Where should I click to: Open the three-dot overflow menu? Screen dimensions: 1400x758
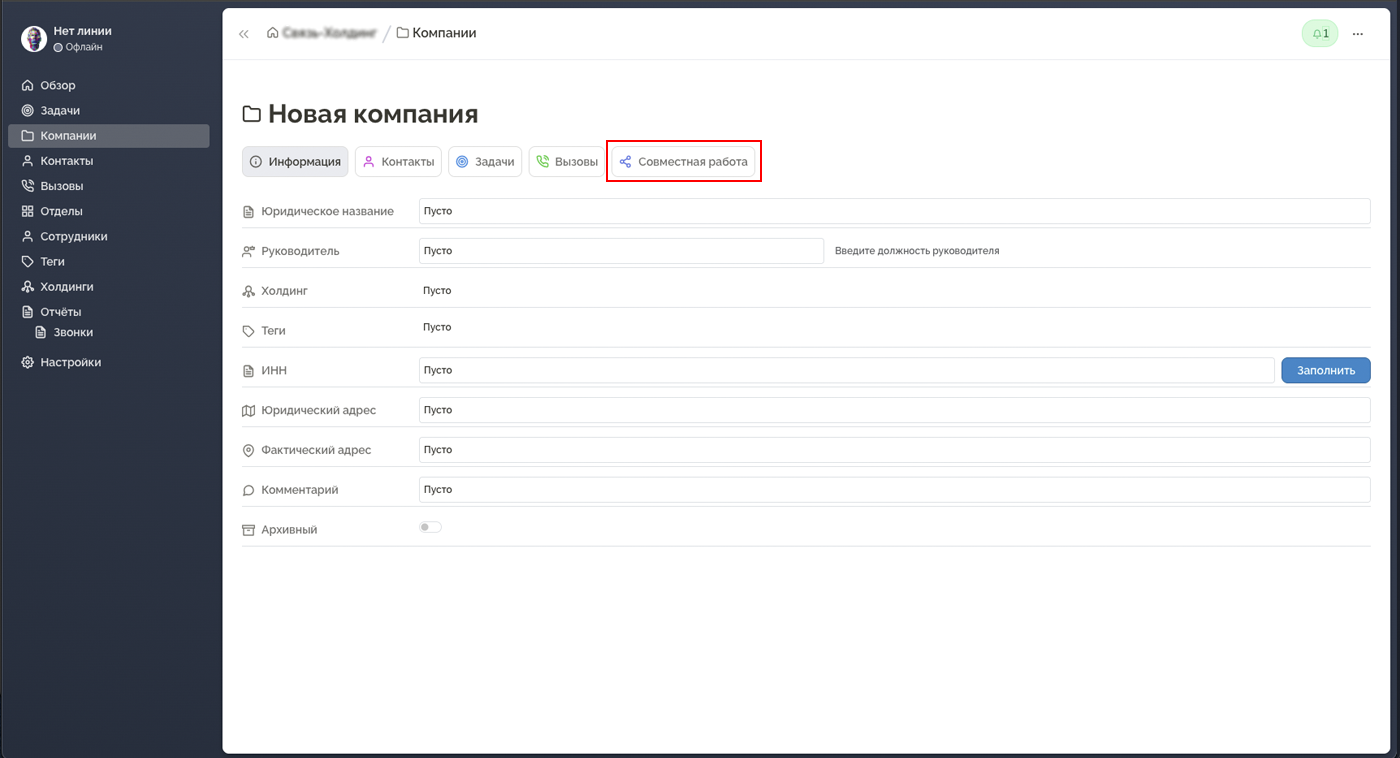[1357, 33]
